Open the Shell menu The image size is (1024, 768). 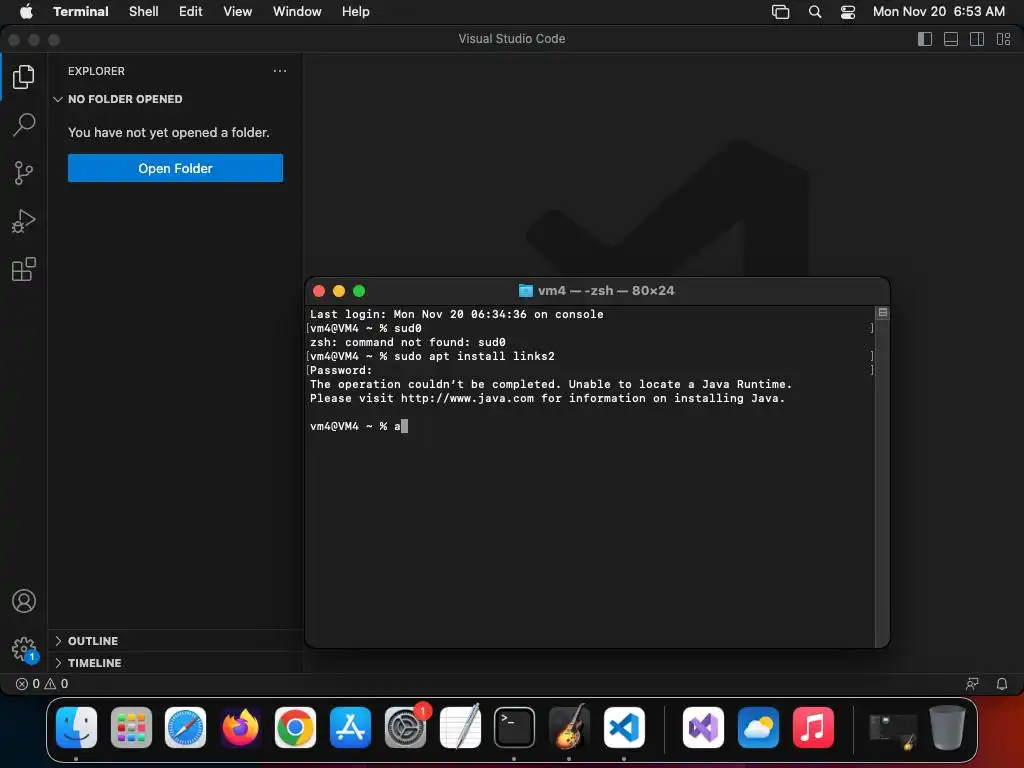144,11
